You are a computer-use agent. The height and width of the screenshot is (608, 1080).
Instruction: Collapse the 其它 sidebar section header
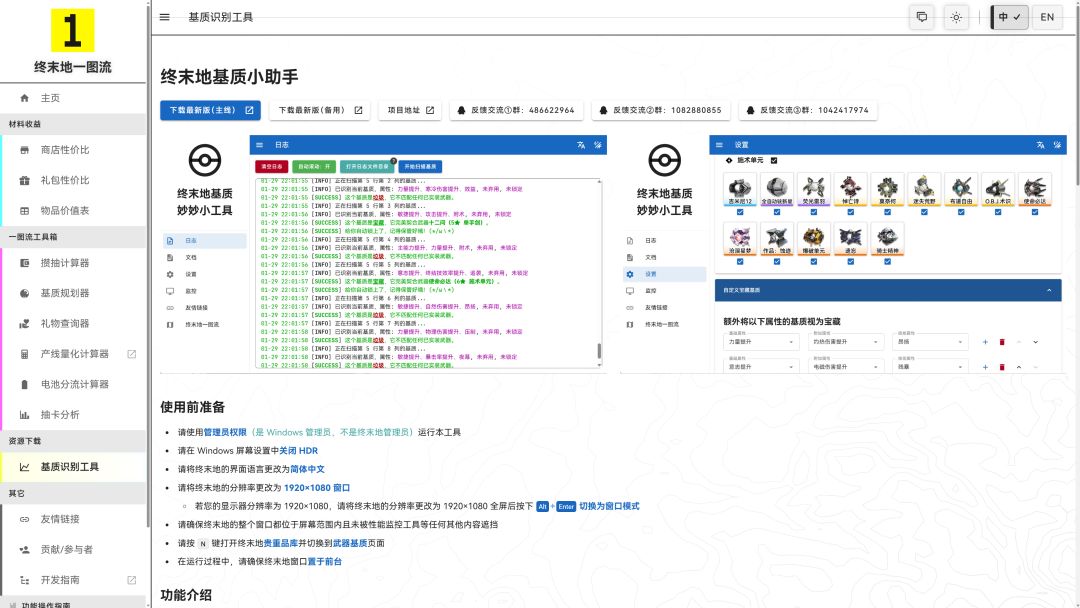pos(73,493)
